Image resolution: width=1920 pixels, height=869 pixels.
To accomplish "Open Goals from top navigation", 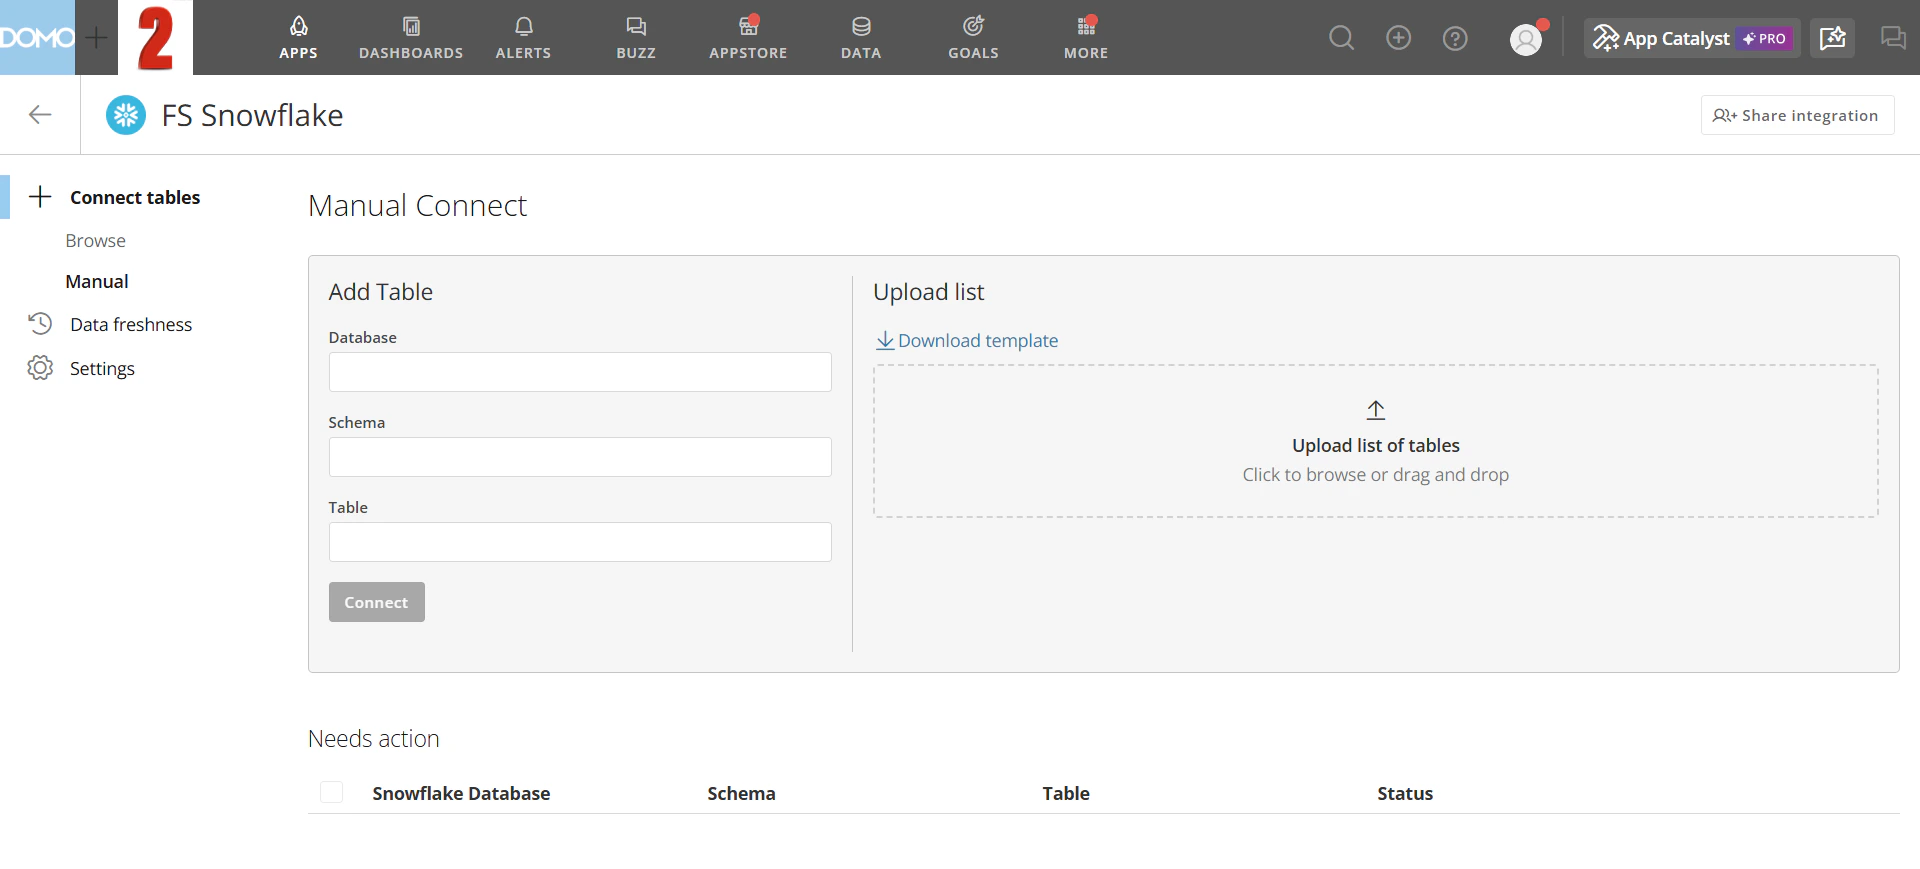I will point(973,38).
